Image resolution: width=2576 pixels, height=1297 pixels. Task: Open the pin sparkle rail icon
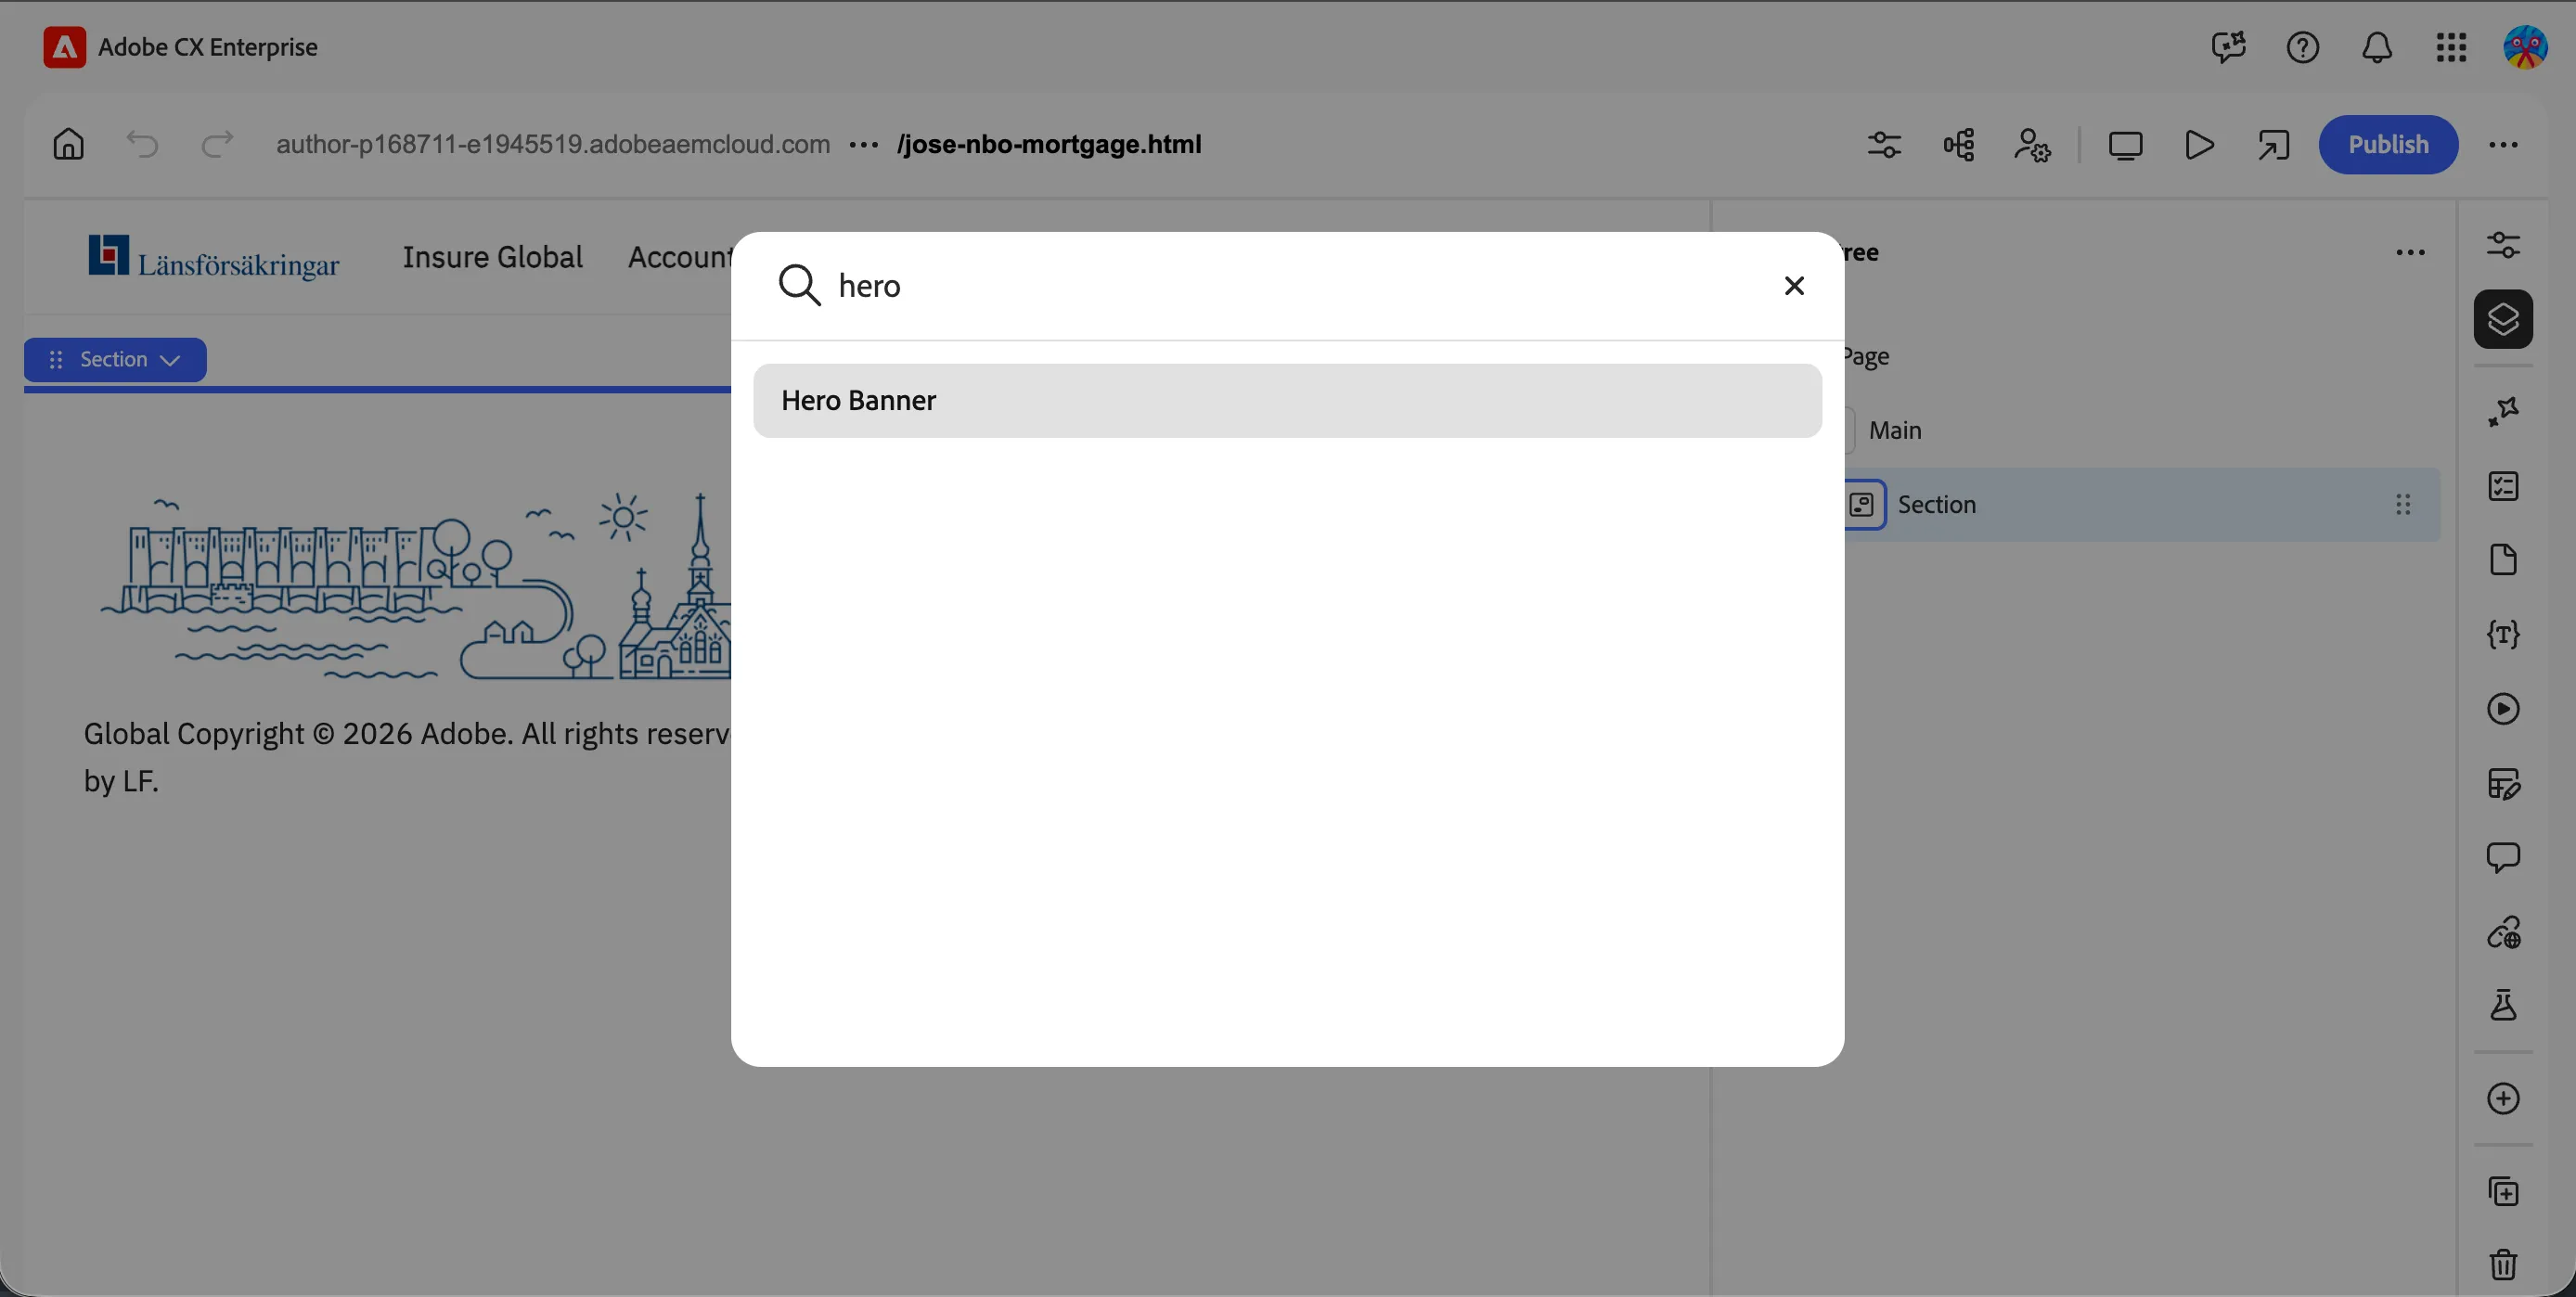[x=2503, y=412]
